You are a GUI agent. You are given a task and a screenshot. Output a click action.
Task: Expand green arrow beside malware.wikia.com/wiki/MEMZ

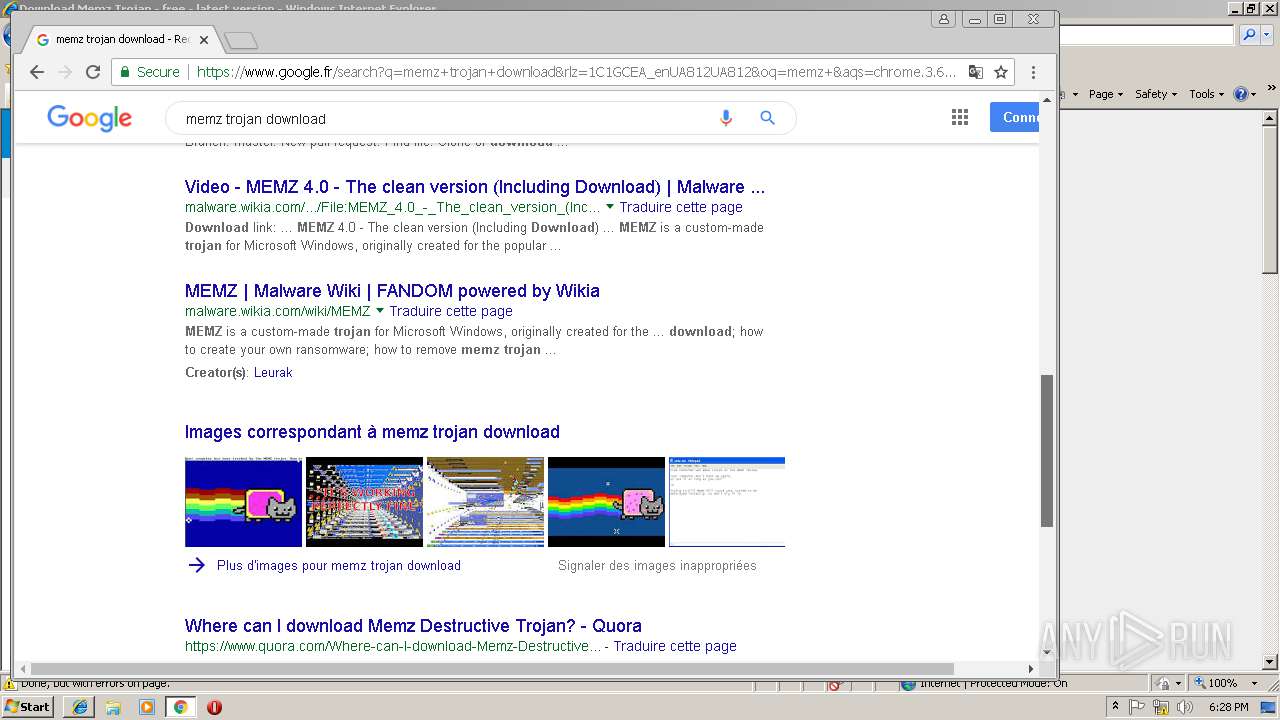(380, 311)
